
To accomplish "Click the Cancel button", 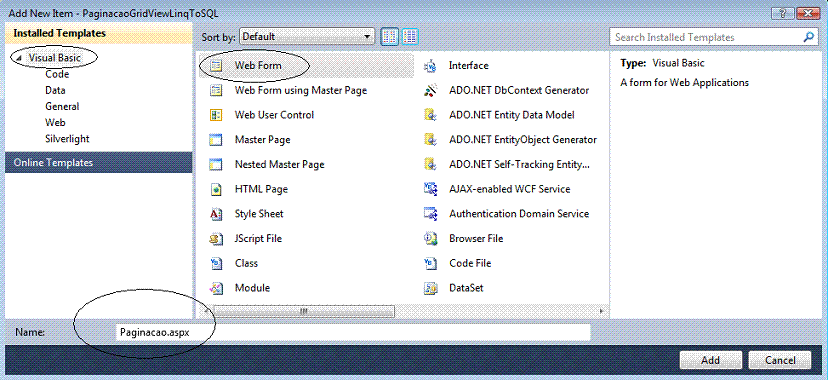I will point(780,360).
